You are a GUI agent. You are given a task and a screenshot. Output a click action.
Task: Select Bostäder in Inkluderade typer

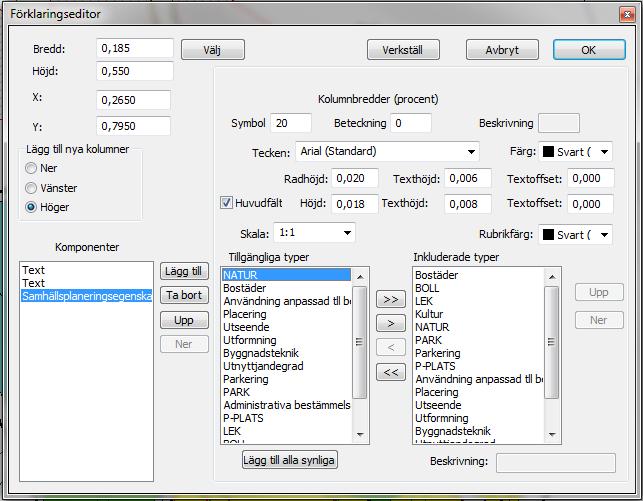[x=478, y=275]
